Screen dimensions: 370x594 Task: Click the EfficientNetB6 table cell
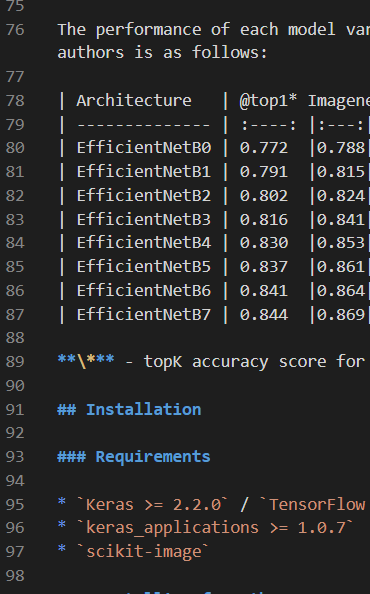click(144, 291)
